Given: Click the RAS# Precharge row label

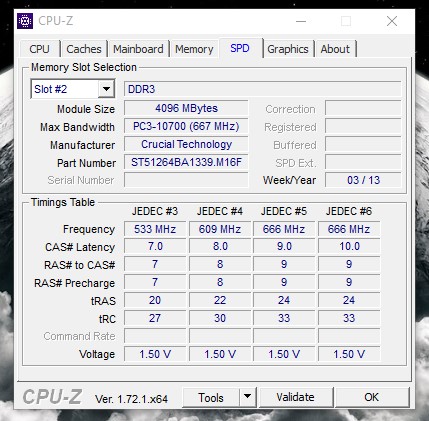Looking at the screenshot, I should click(74, 283).
